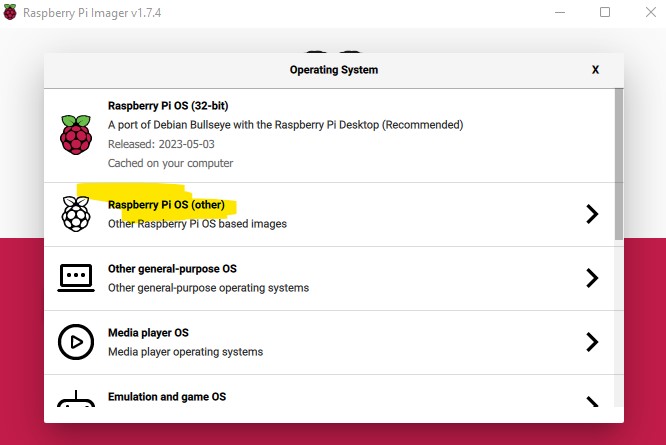This screenshot has height=445, width=666.
Task: Click the Raspberry Pi Imager title bar logo
Action: (10, 12)
